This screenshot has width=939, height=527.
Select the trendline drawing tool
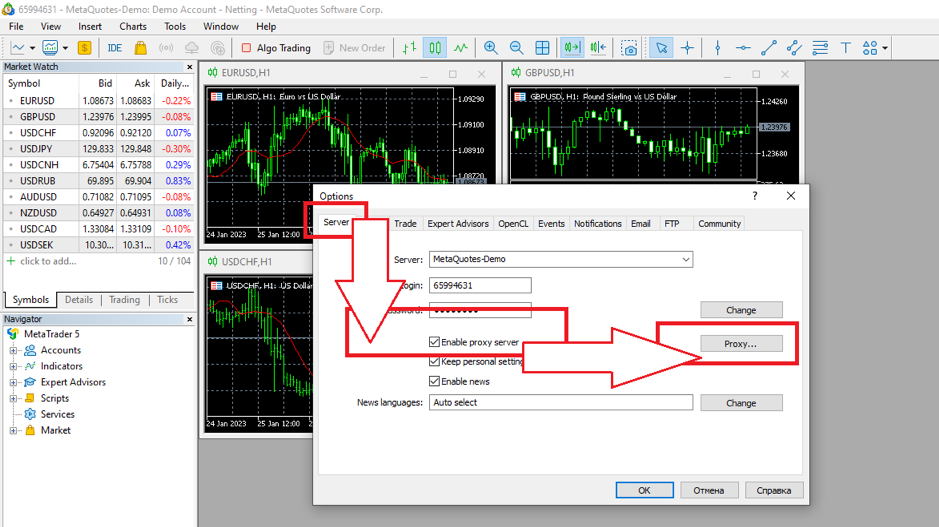click(769, 48)
